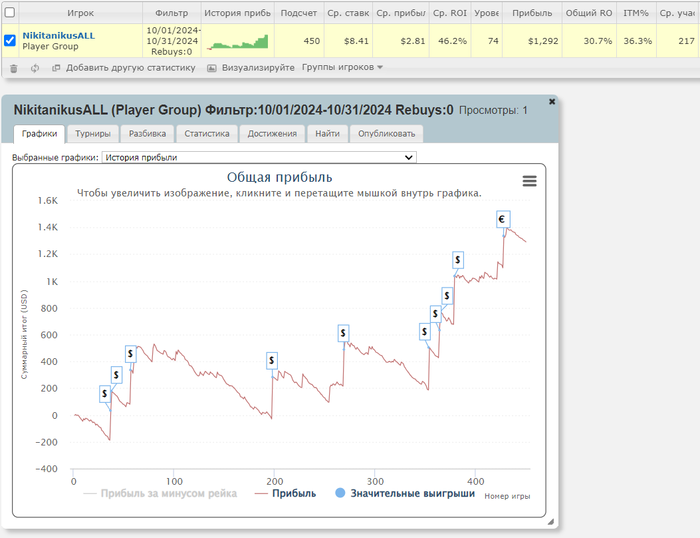
Task: Toggle the Прибыль за минусом рейка series
Action: 160,493
